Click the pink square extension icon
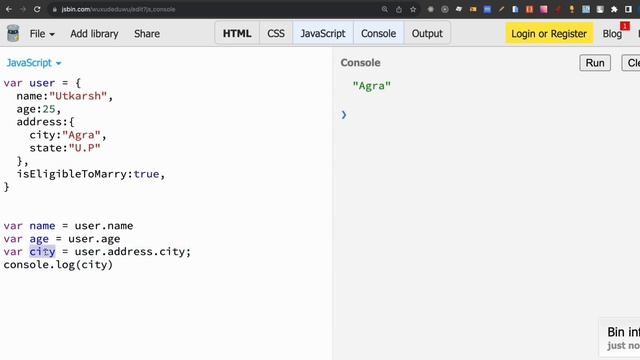Image resolution: width=640 pixels, height=360 pixels. coord(543,9)
